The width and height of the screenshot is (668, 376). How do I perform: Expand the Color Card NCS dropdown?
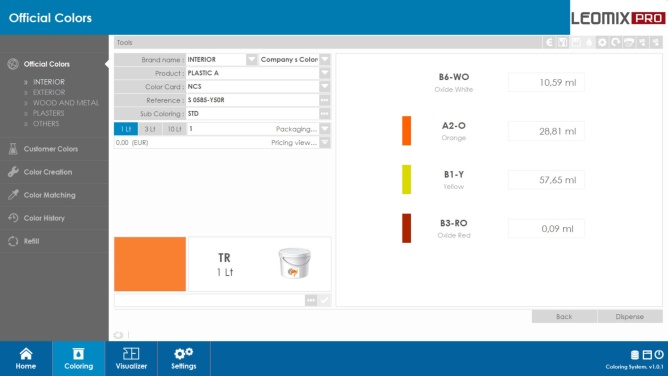point(325,86)
